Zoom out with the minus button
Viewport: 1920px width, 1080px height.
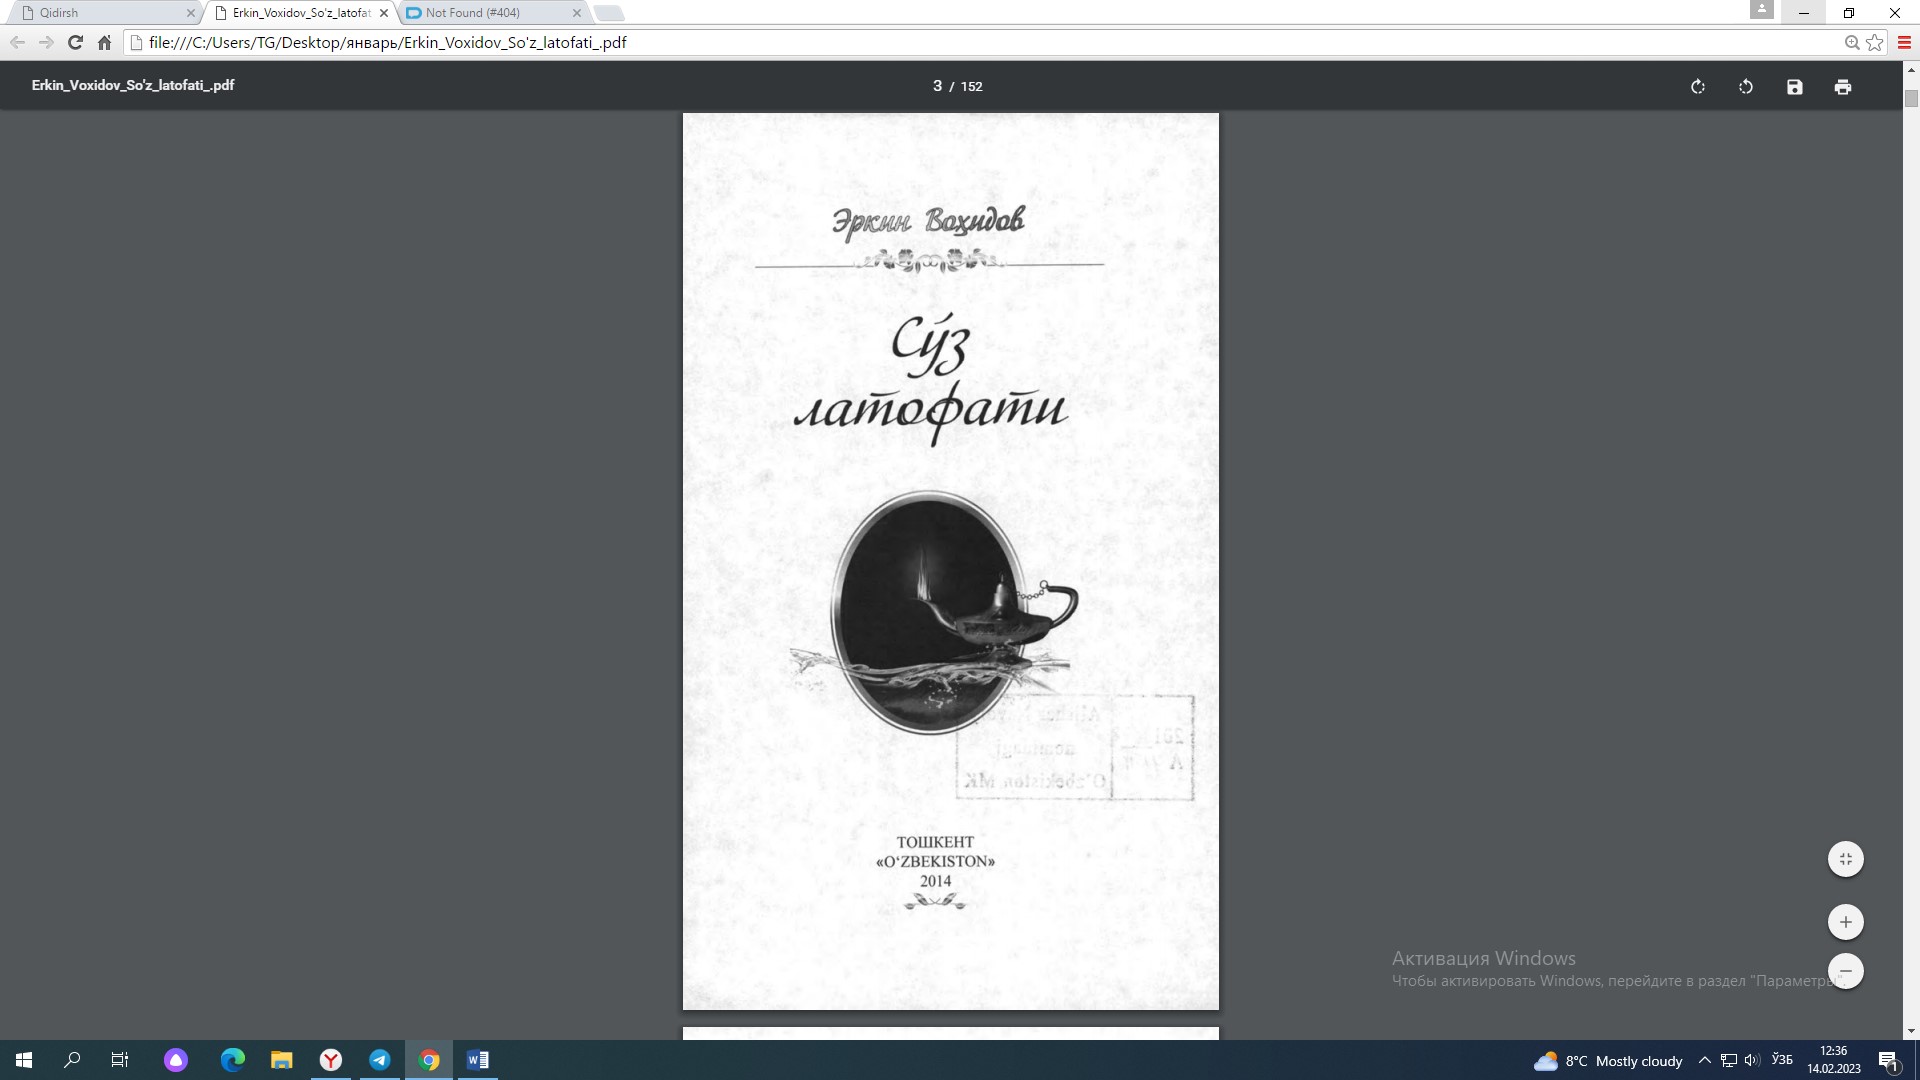[x=1845, y=971]
